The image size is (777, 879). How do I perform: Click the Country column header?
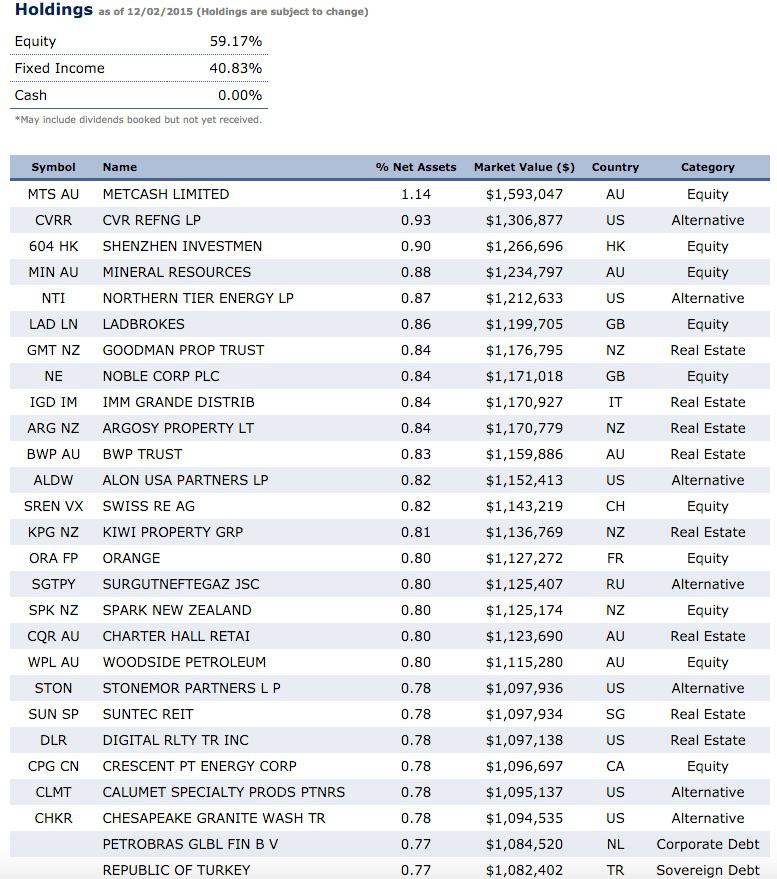coord(615,167)
